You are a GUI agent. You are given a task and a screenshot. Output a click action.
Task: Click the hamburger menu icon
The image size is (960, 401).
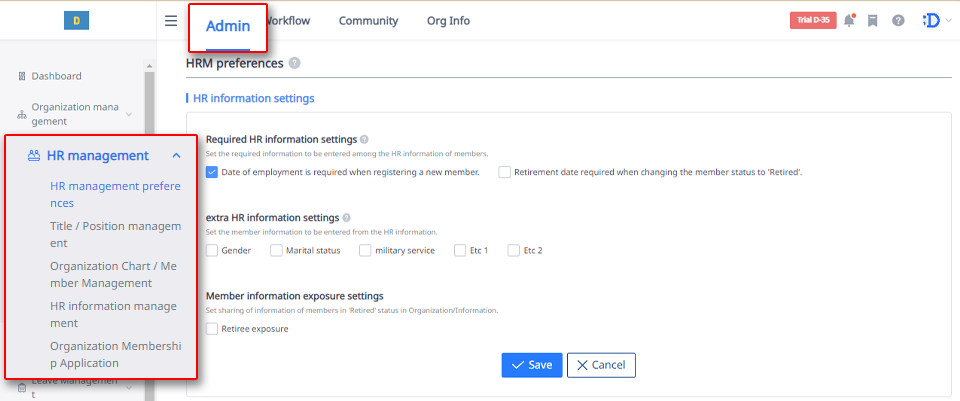pyautogui.click(x=171, y=21)
